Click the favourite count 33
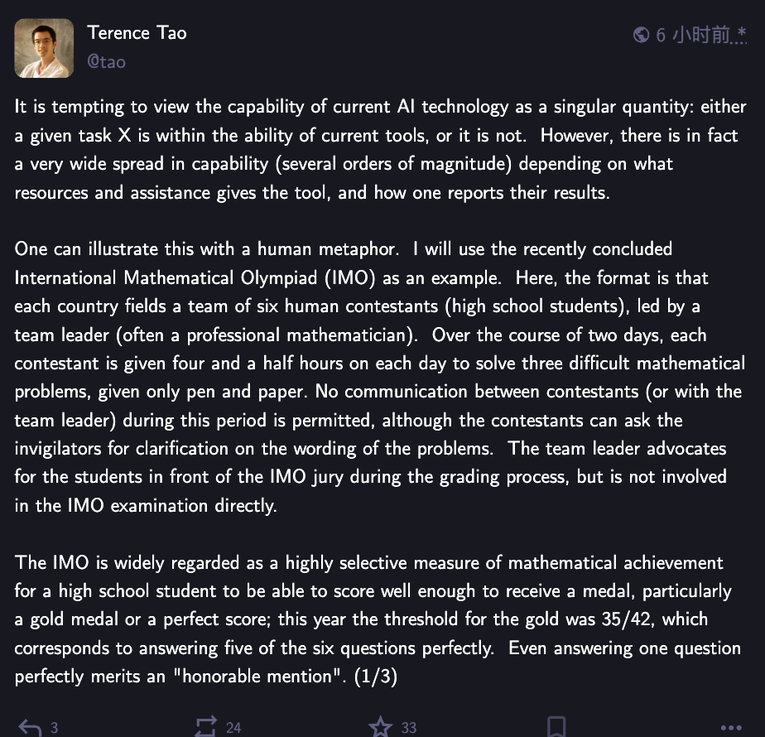765x737 pixels. click(408, 728)
